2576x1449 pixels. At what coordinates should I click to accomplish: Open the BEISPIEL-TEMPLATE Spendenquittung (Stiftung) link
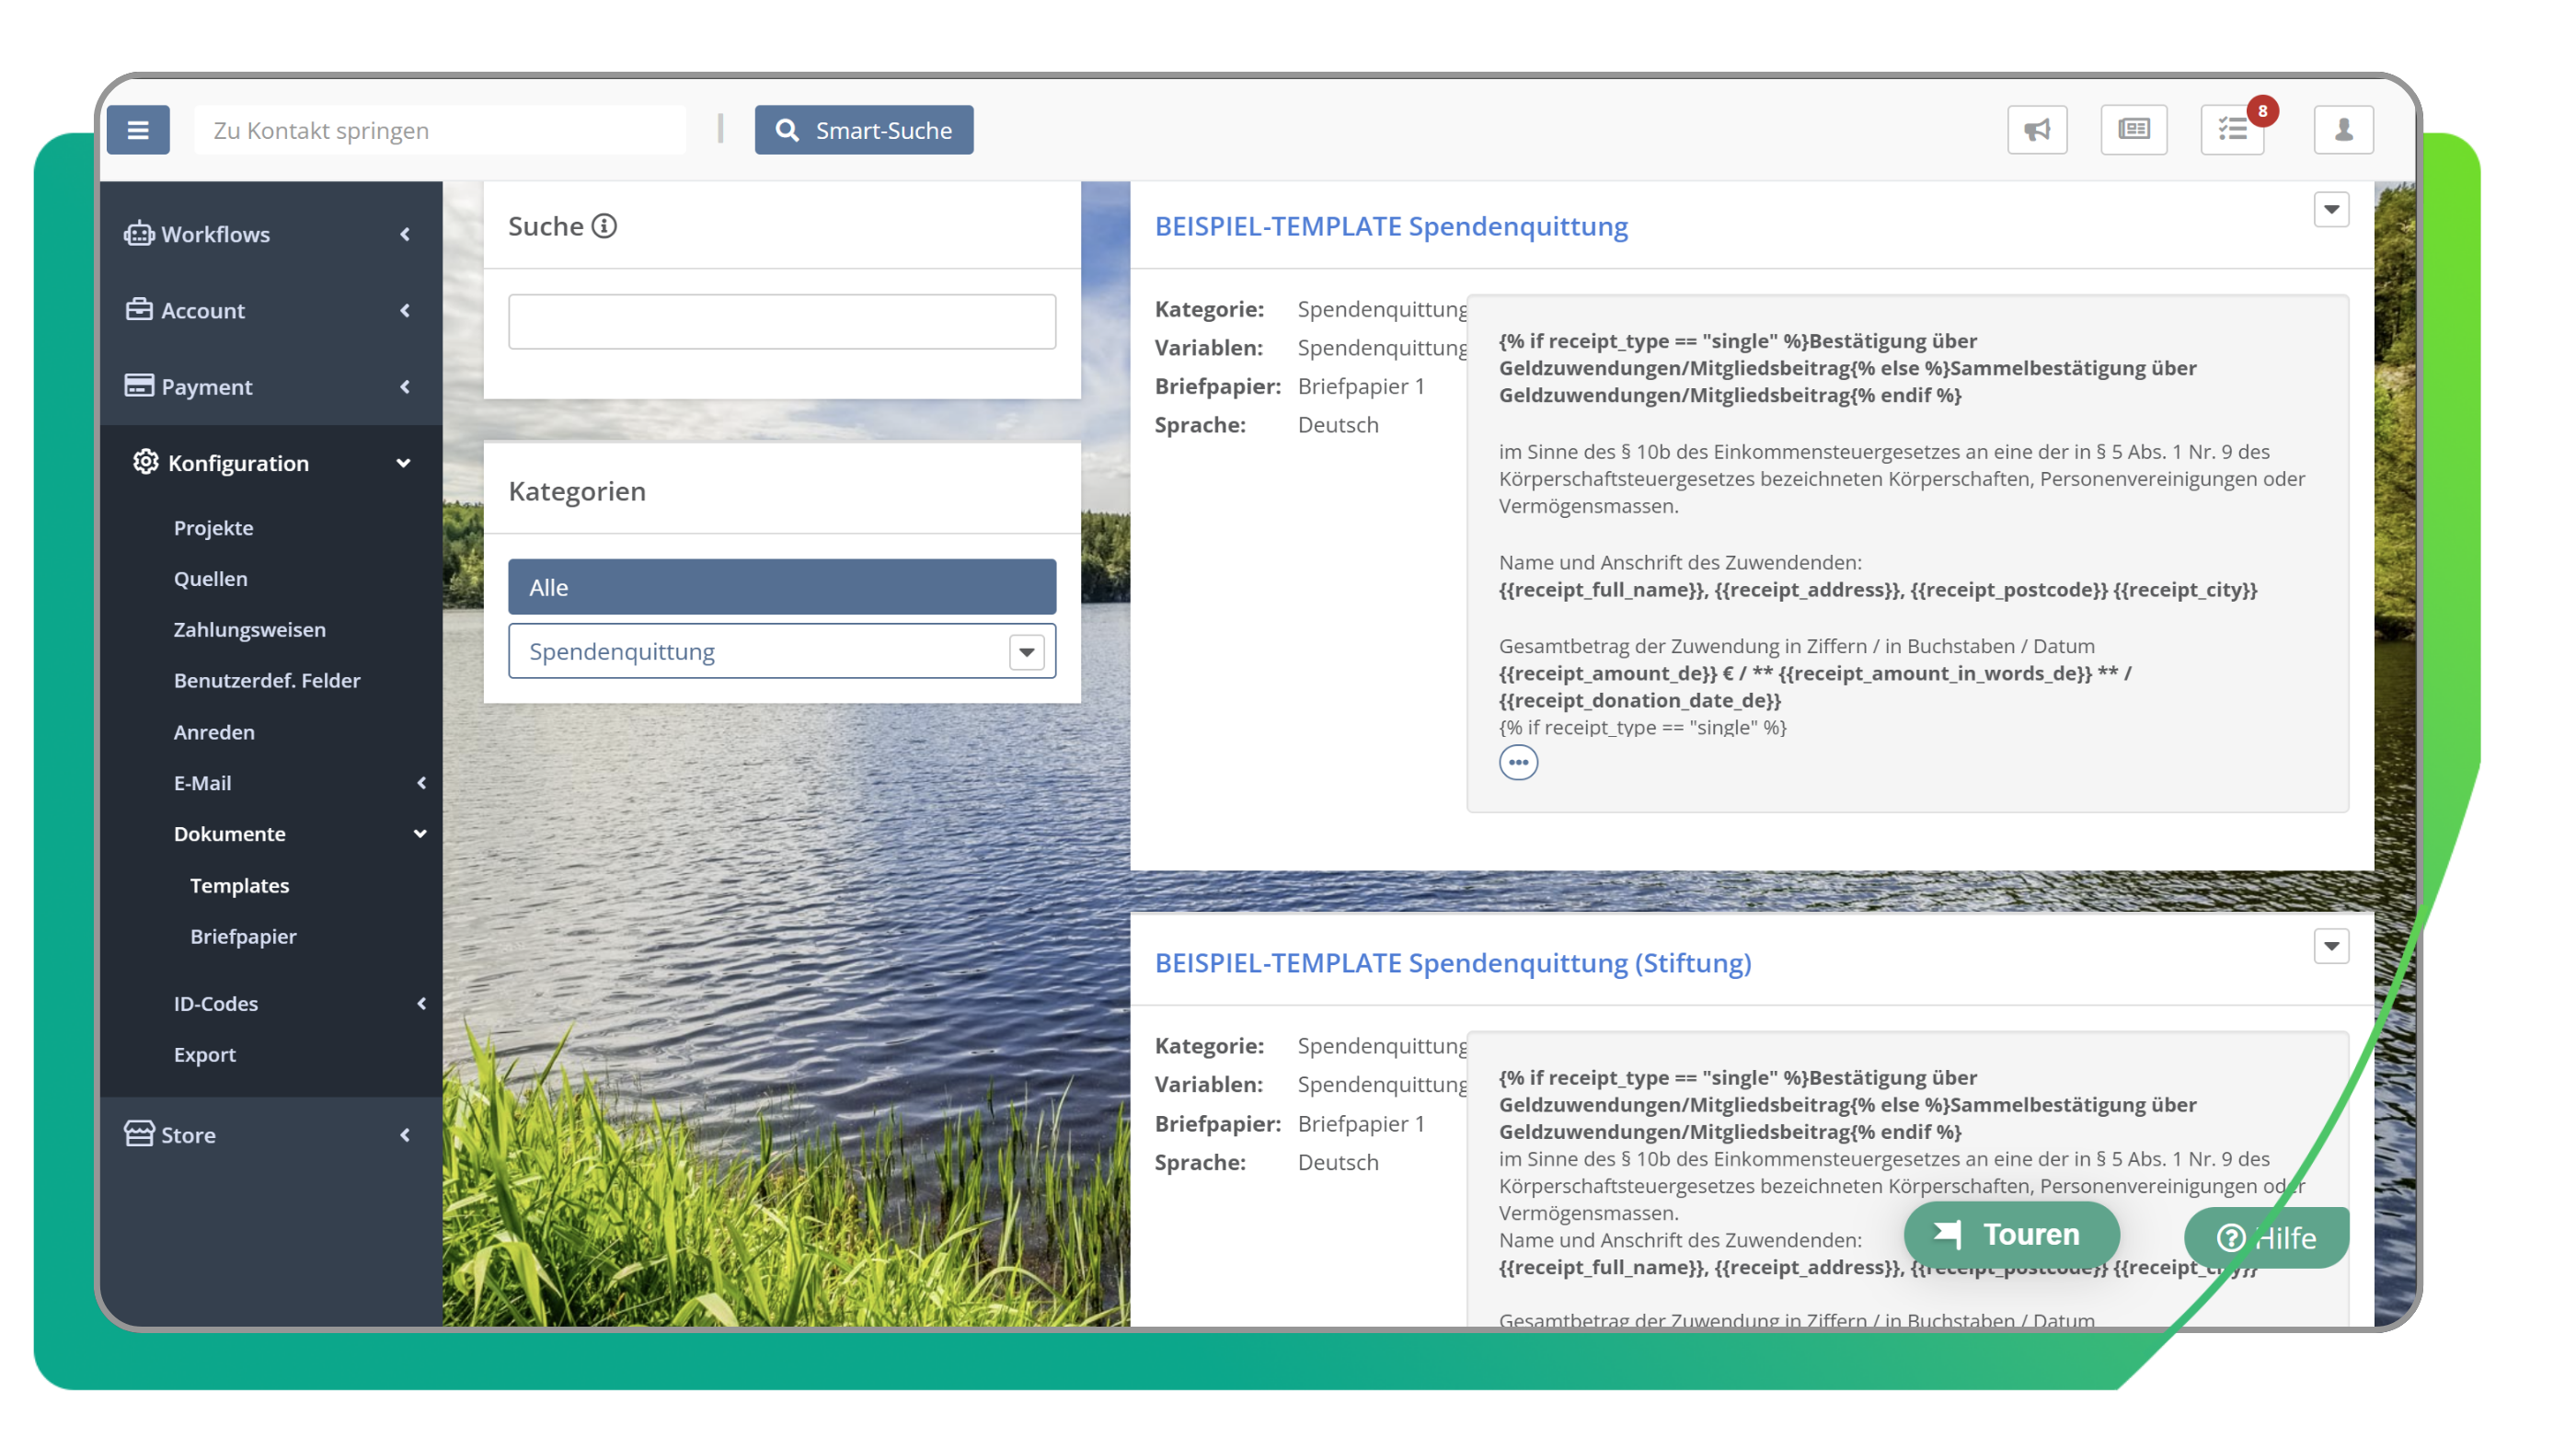pos(1452,963)
